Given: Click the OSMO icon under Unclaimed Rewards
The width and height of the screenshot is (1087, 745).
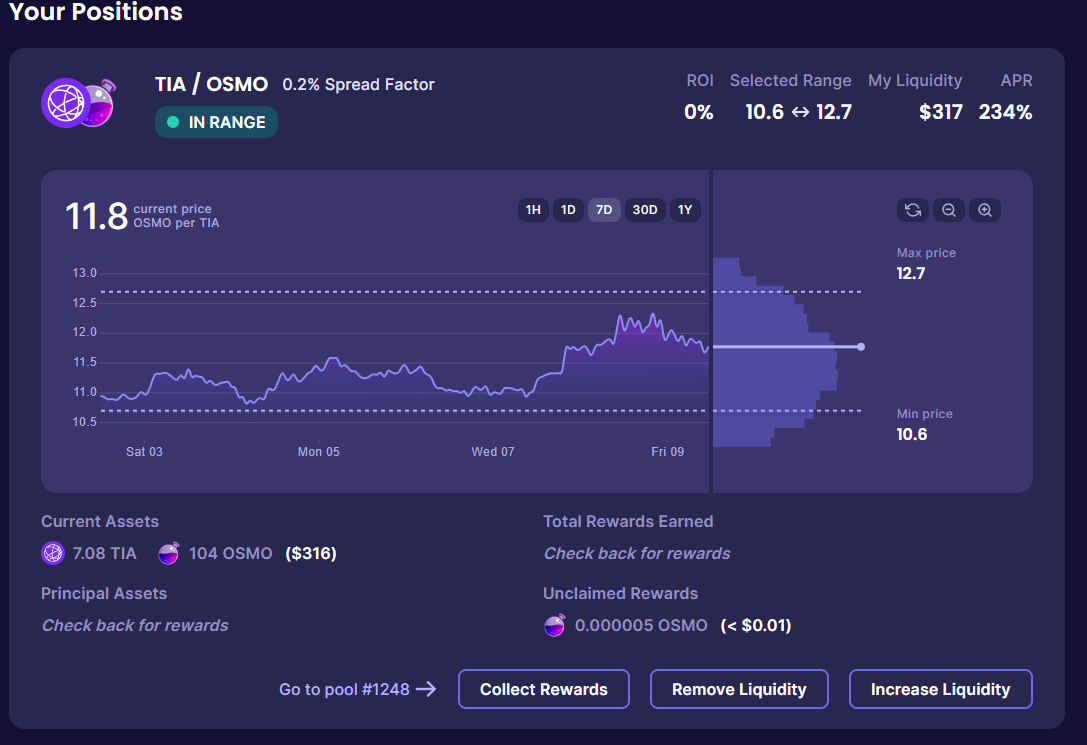Looking at the screenshot, I should tap(554, 625).
